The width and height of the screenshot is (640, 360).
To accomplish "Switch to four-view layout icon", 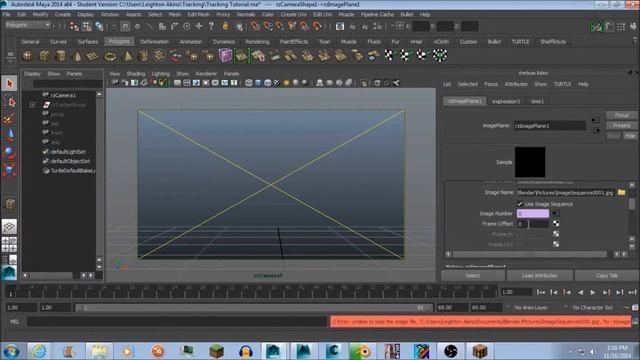I will (x=9, y=244).
